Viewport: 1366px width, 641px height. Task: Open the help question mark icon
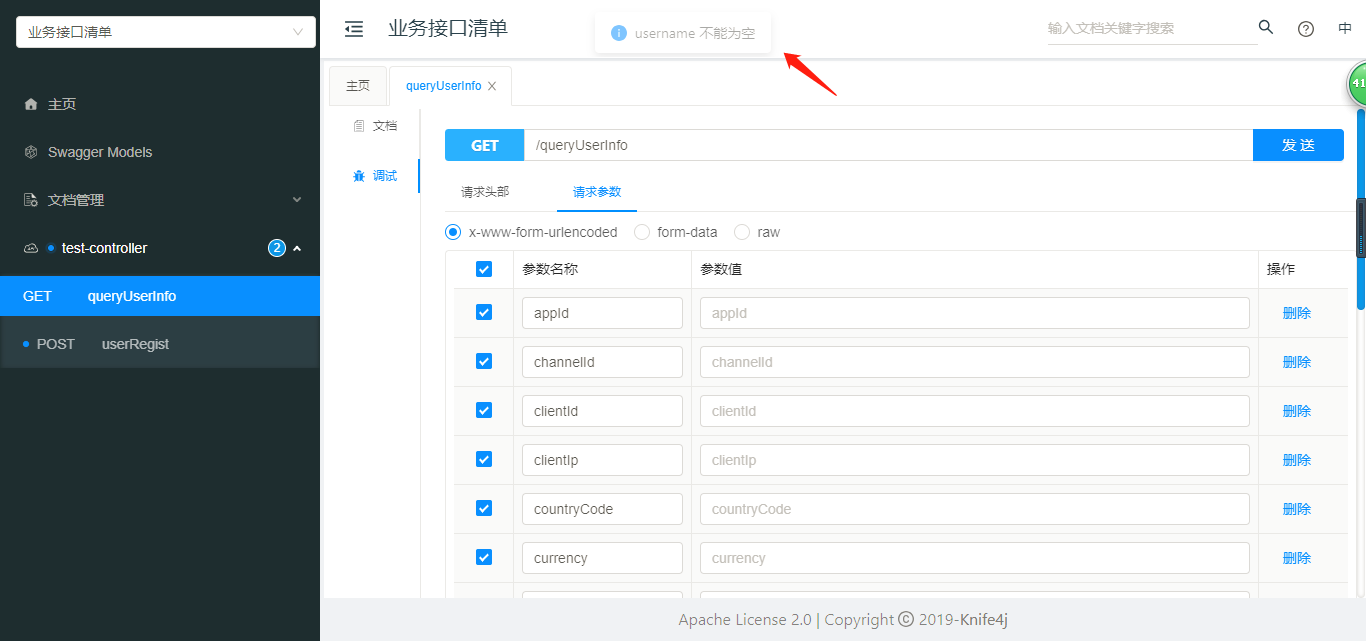click(1306, 29)
